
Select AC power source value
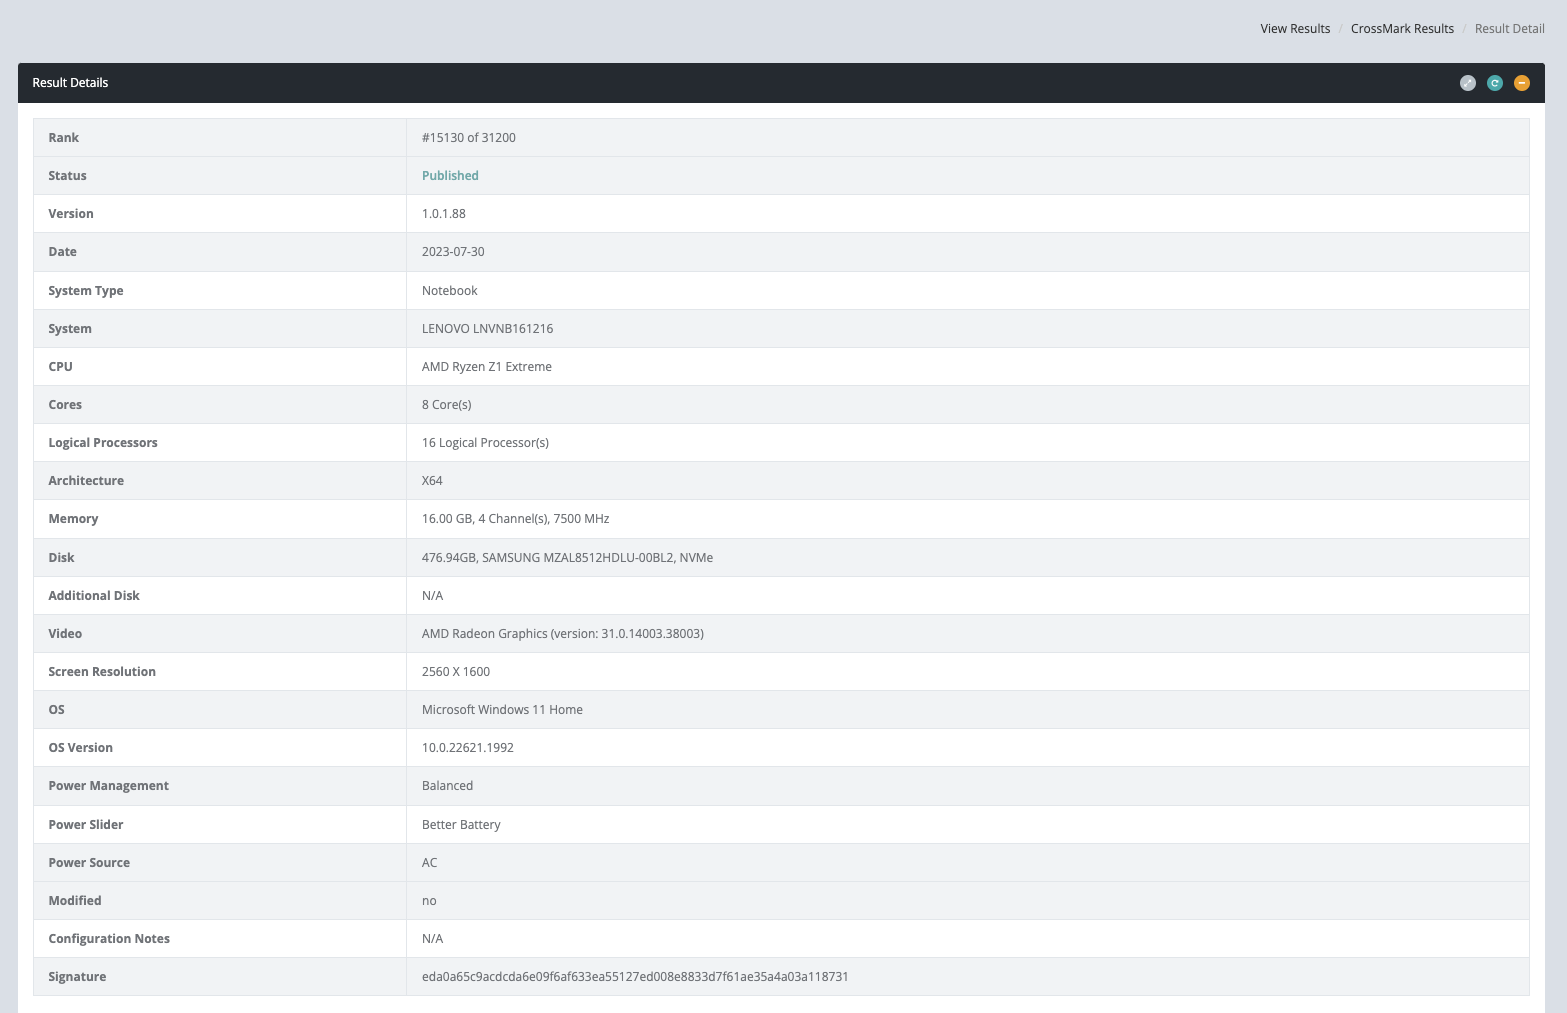(429, 863)
